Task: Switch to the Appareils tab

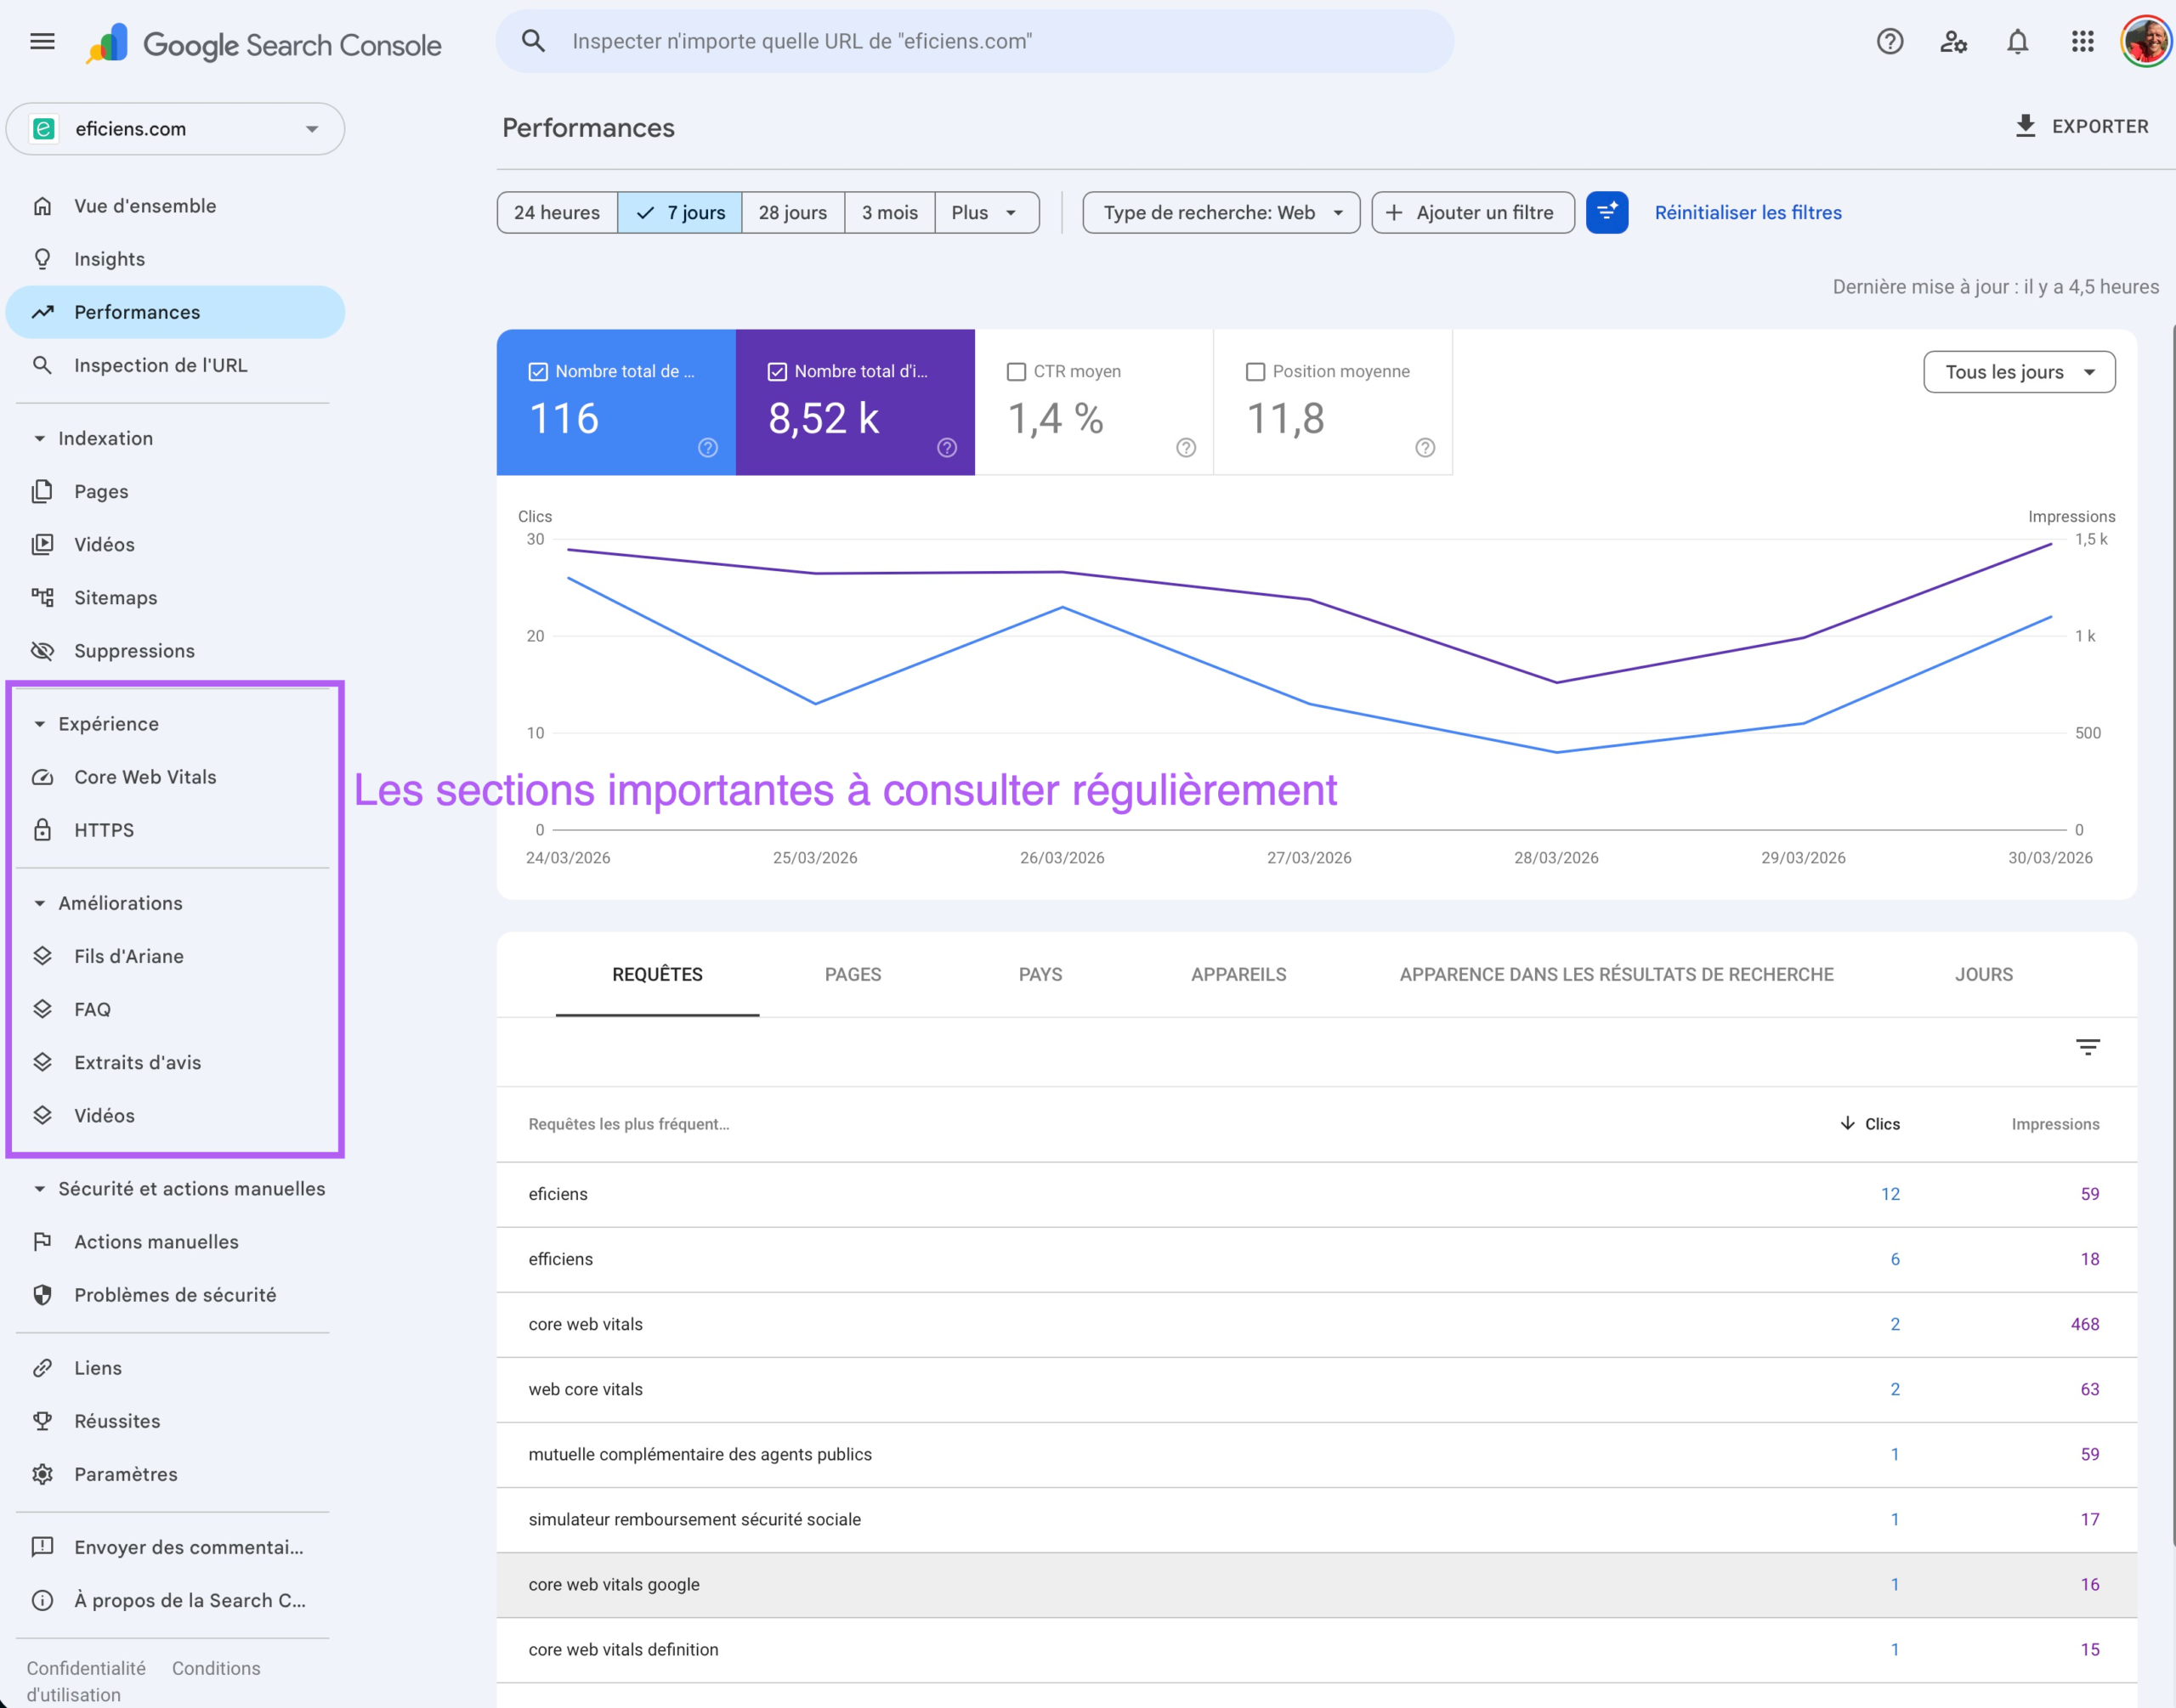Action: coord(1238,973)
